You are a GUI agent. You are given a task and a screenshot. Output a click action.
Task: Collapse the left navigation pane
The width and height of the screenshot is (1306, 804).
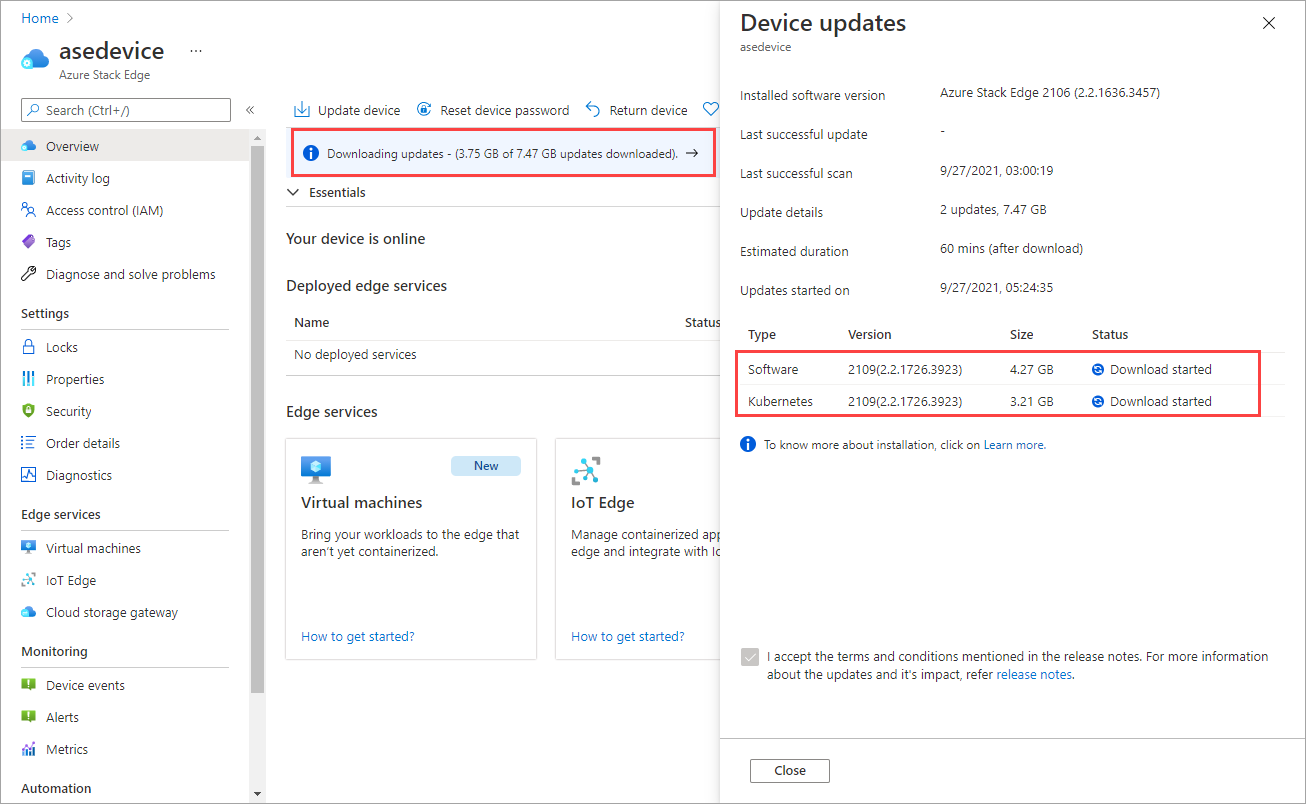point(250,110)
